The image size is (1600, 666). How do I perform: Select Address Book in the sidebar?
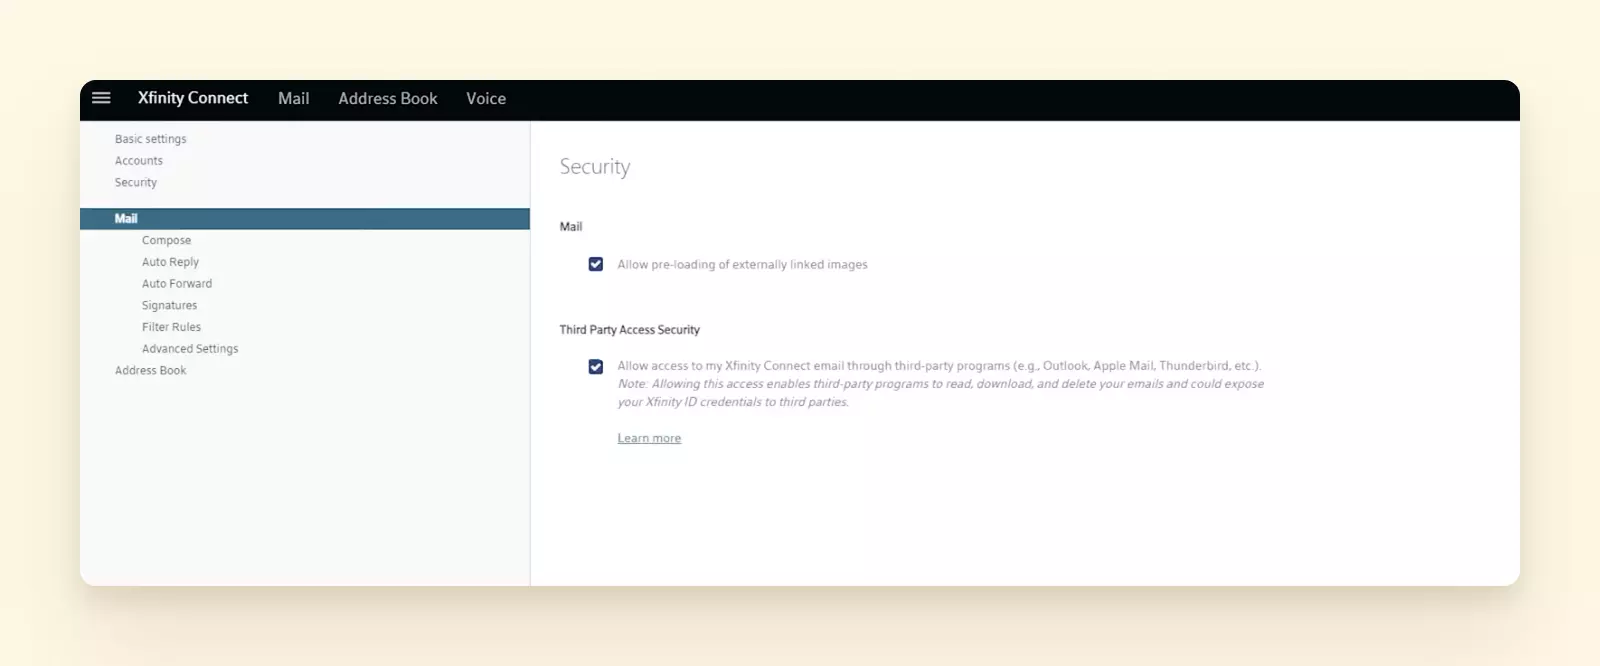pyautogui.click(x=151, y=371)
